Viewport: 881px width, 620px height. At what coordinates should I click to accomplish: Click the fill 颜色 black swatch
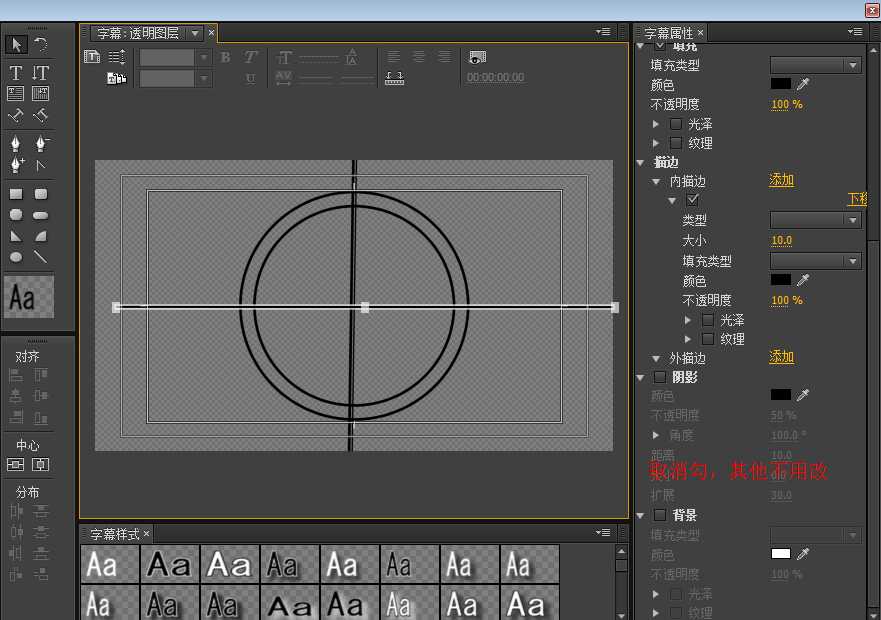click(780, 84)
